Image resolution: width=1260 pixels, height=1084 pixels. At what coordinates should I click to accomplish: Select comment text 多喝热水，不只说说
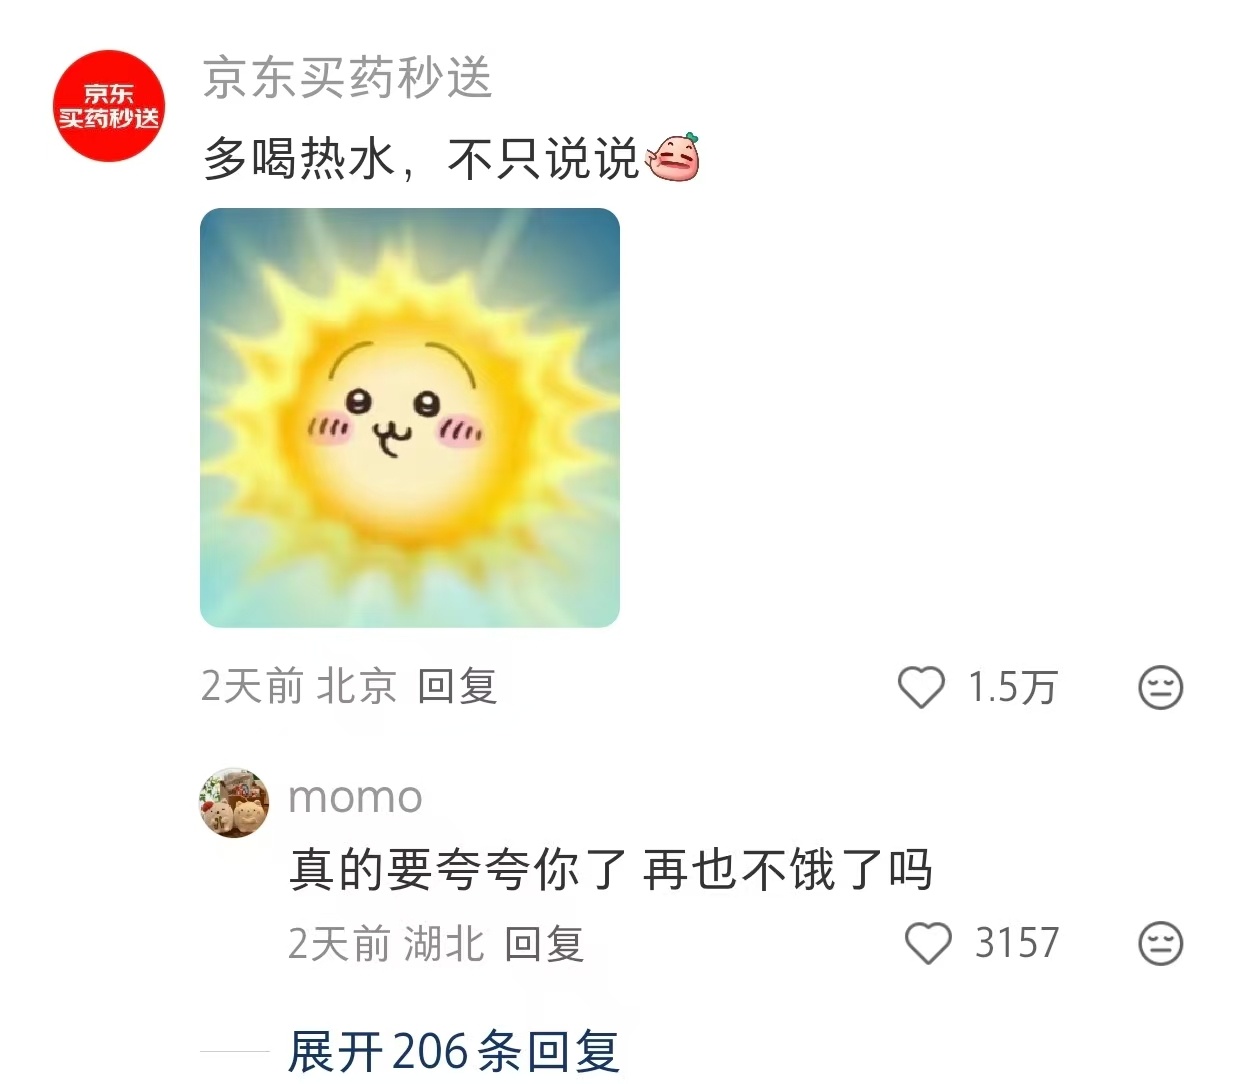421,159
